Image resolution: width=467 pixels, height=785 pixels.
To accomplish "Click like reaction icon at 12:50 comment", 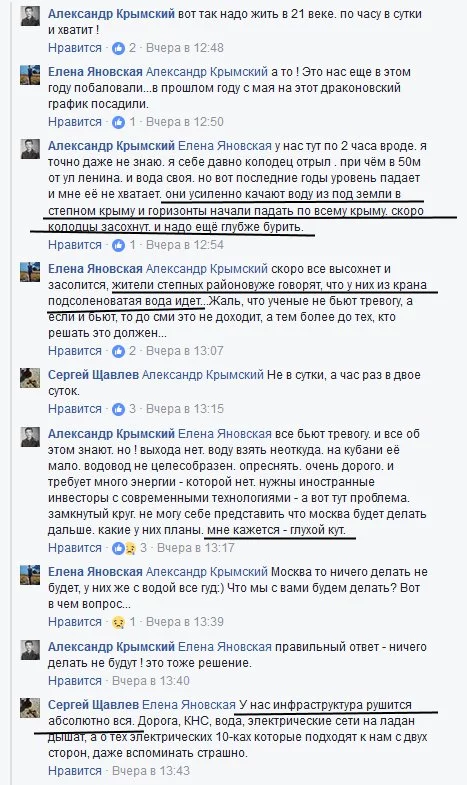I will point(118,122).
